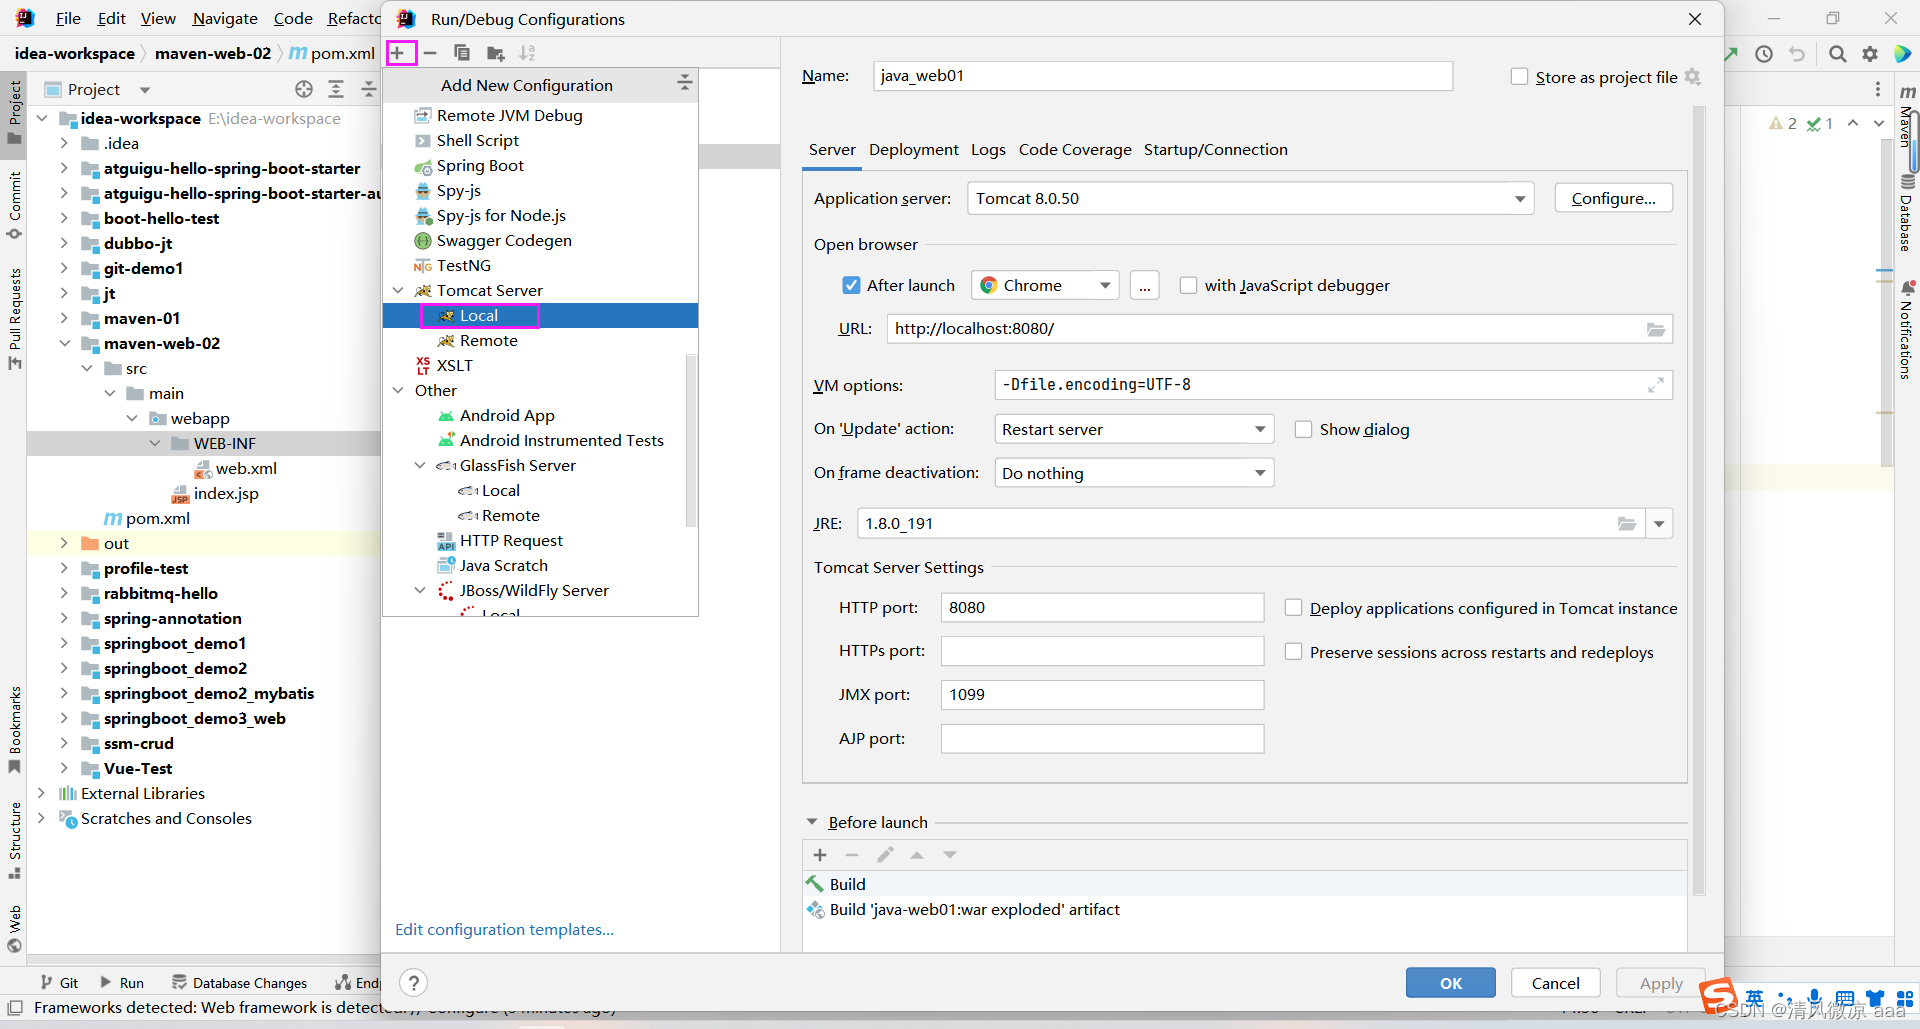The width and height of the screenshot is (1920, 1029).
Task: Switch to the Logs tab
Action: click(988, 150)
